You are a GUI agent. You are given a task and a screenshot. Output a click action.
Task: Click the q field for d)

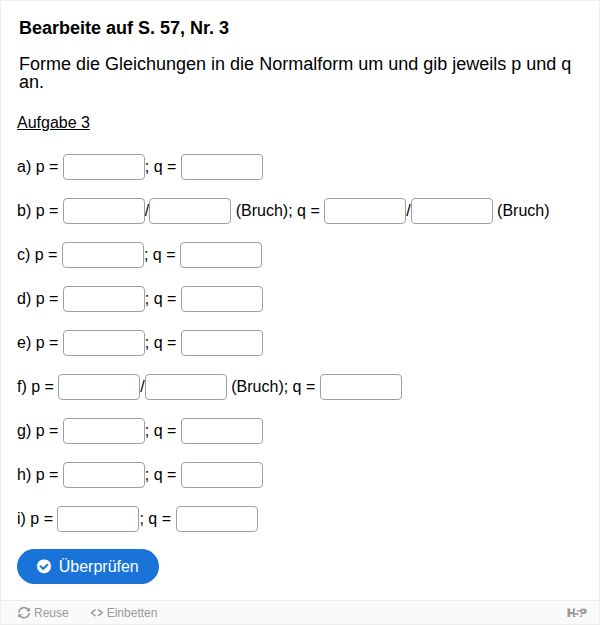222,299
